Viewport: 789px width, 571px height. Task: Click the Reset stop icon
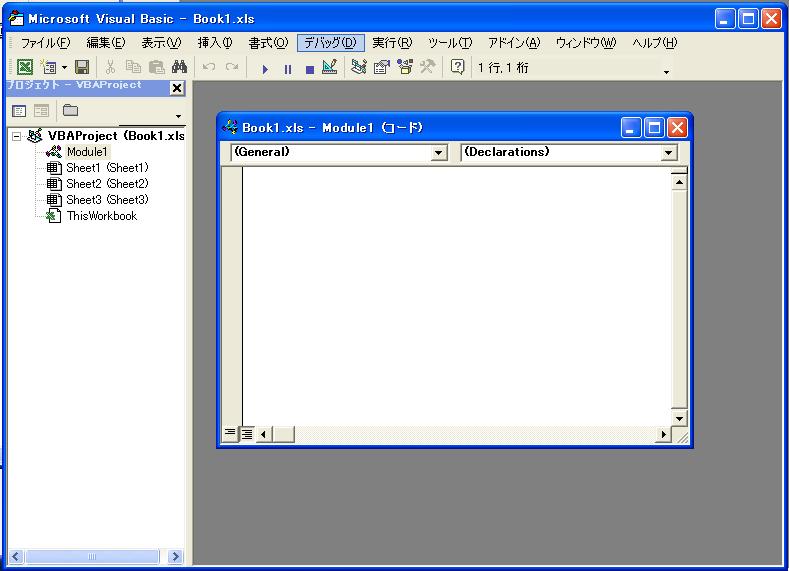tap(310, 69)
